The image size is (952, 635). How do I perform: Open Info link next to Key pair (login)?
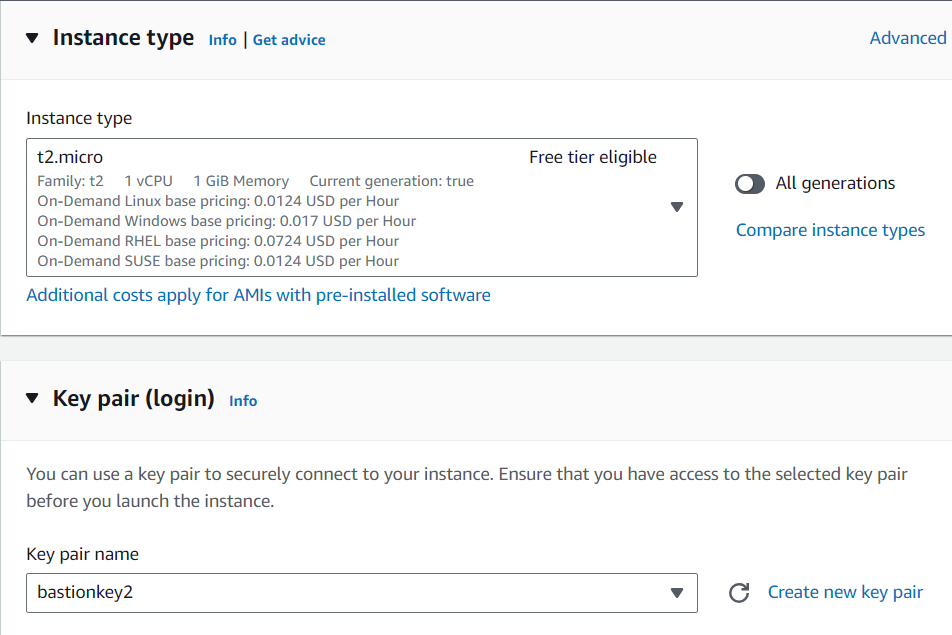(x=243, y=401)
